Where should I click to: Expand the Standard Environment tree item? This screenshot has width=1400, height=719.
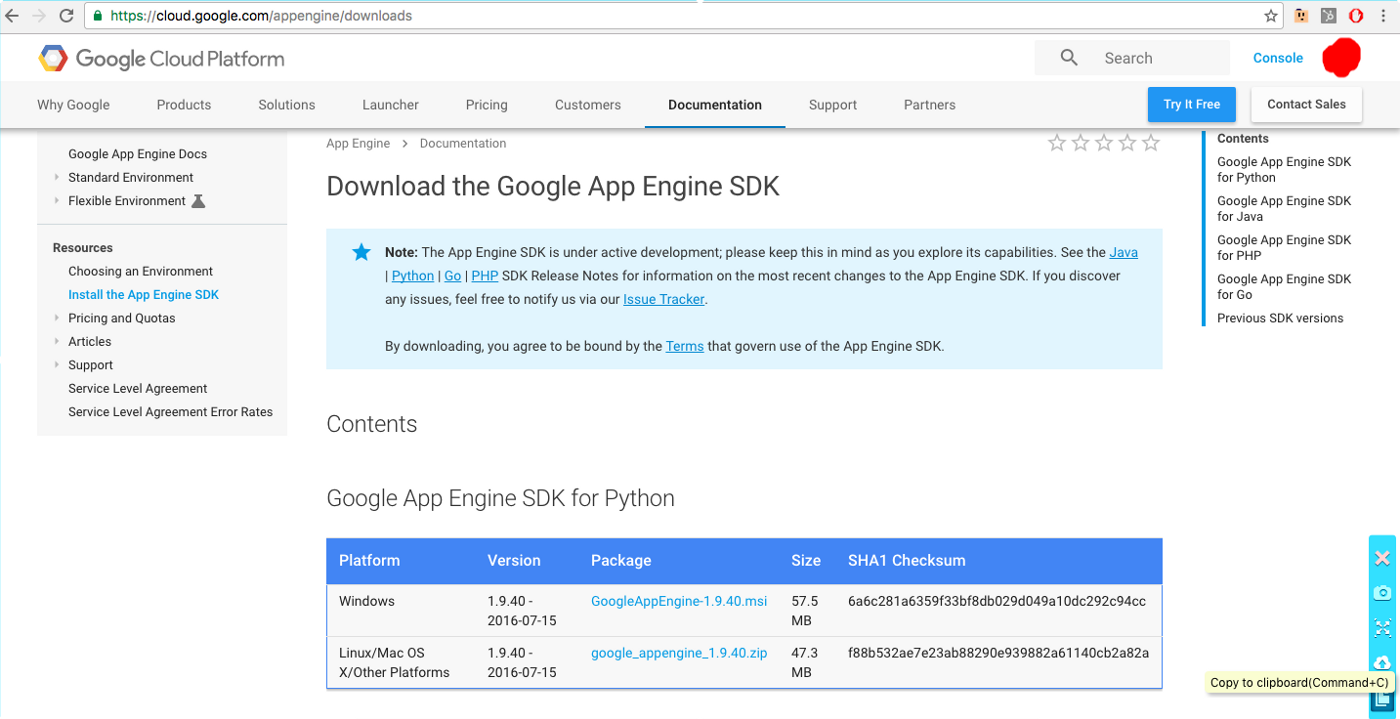[x=57, y=178]
